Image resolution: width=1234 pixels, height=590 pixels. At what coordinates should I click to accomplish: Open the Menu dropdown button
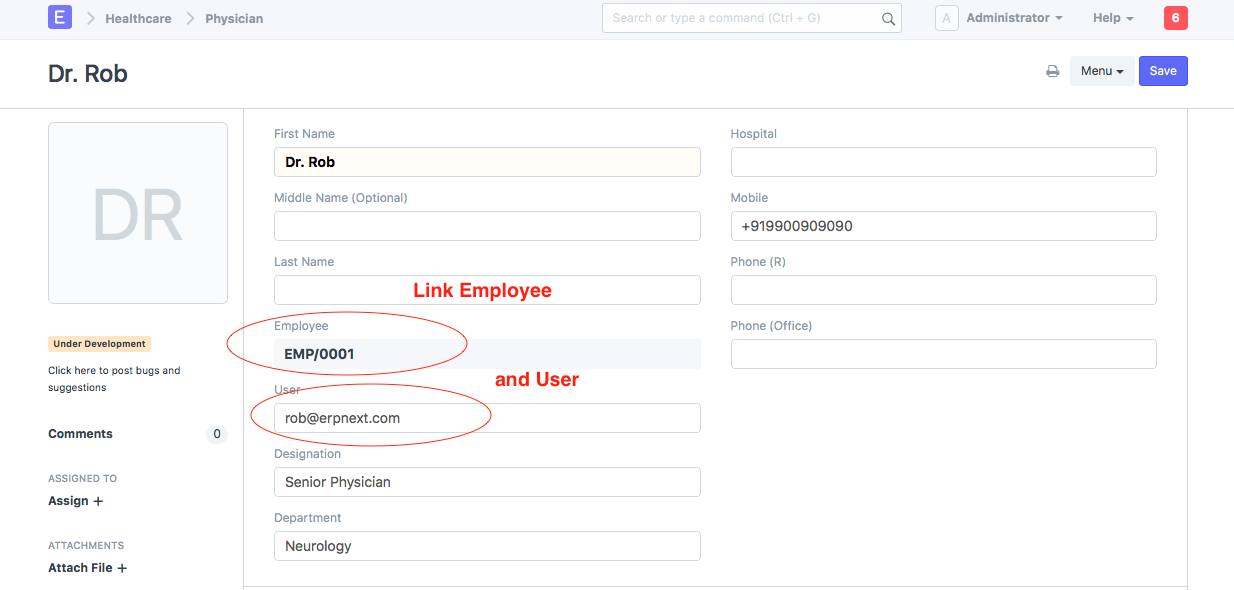1102,71
